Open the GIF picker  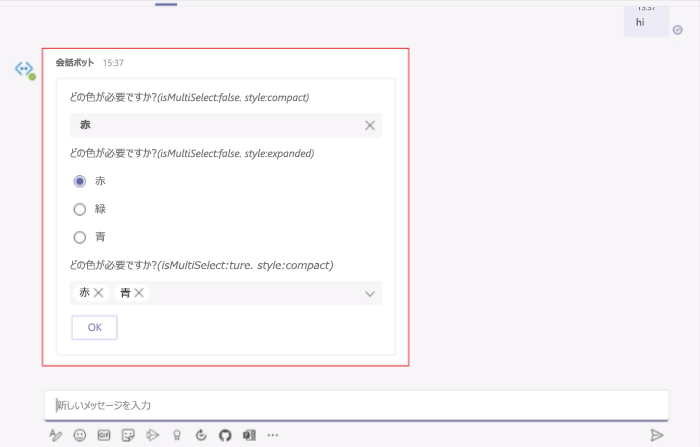[104, 435]
